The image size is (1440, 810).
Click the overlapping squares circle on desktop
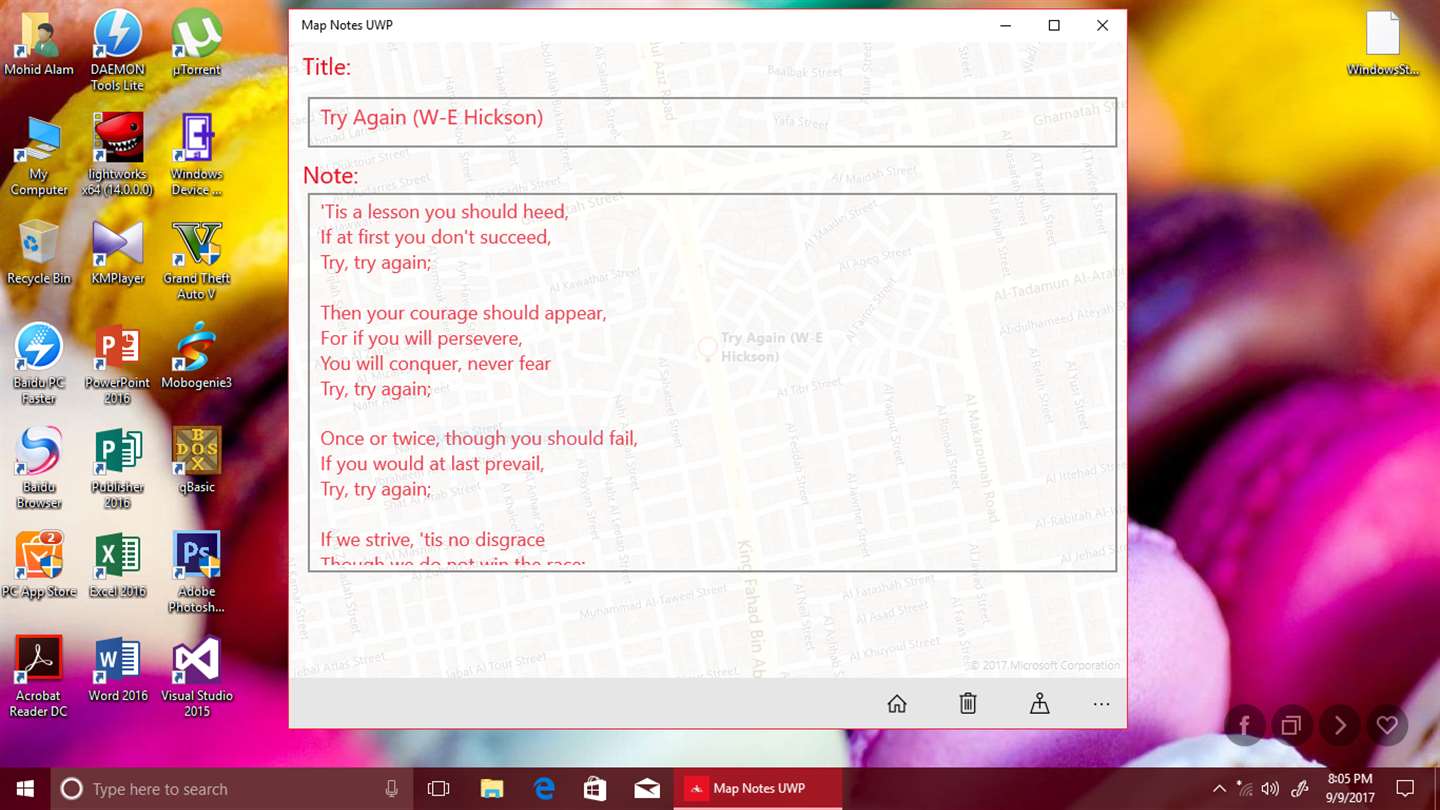pos(1292,725)
